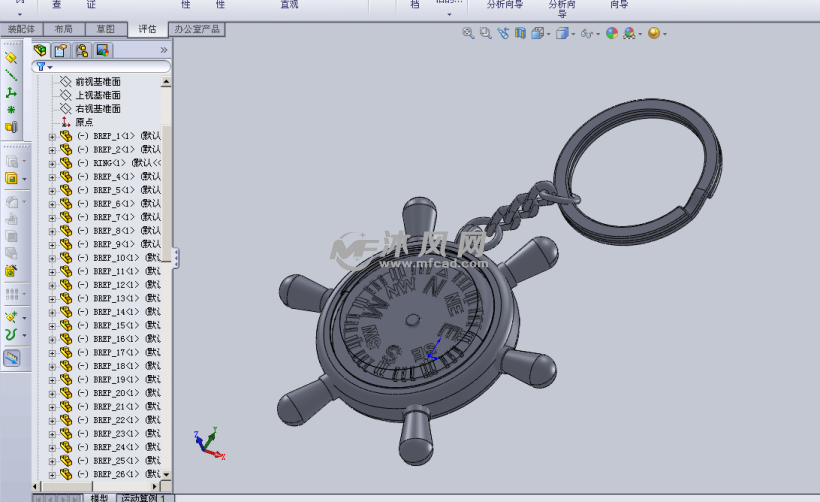Open the Edit Appearance color ball
820x502 pixels.
pos(612,33)
